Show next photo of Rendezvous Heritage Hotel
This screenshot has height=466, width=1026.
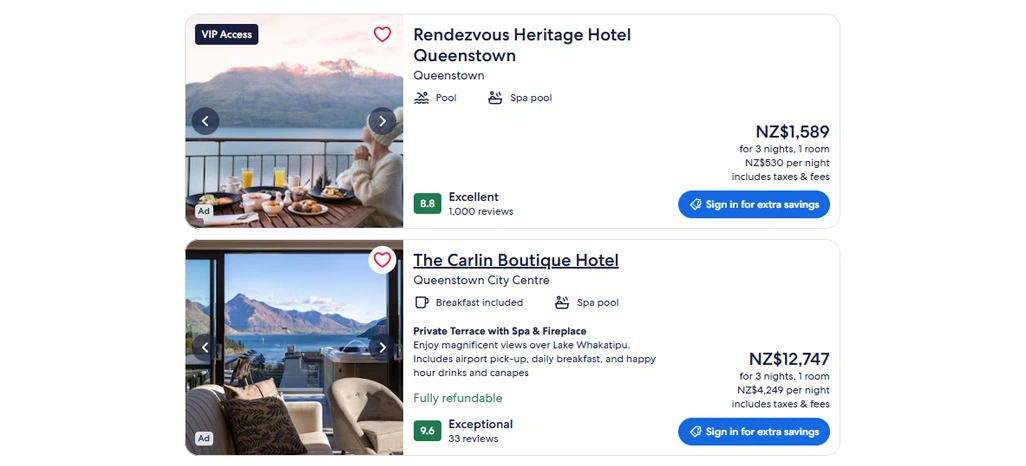(x=382, y=121)
